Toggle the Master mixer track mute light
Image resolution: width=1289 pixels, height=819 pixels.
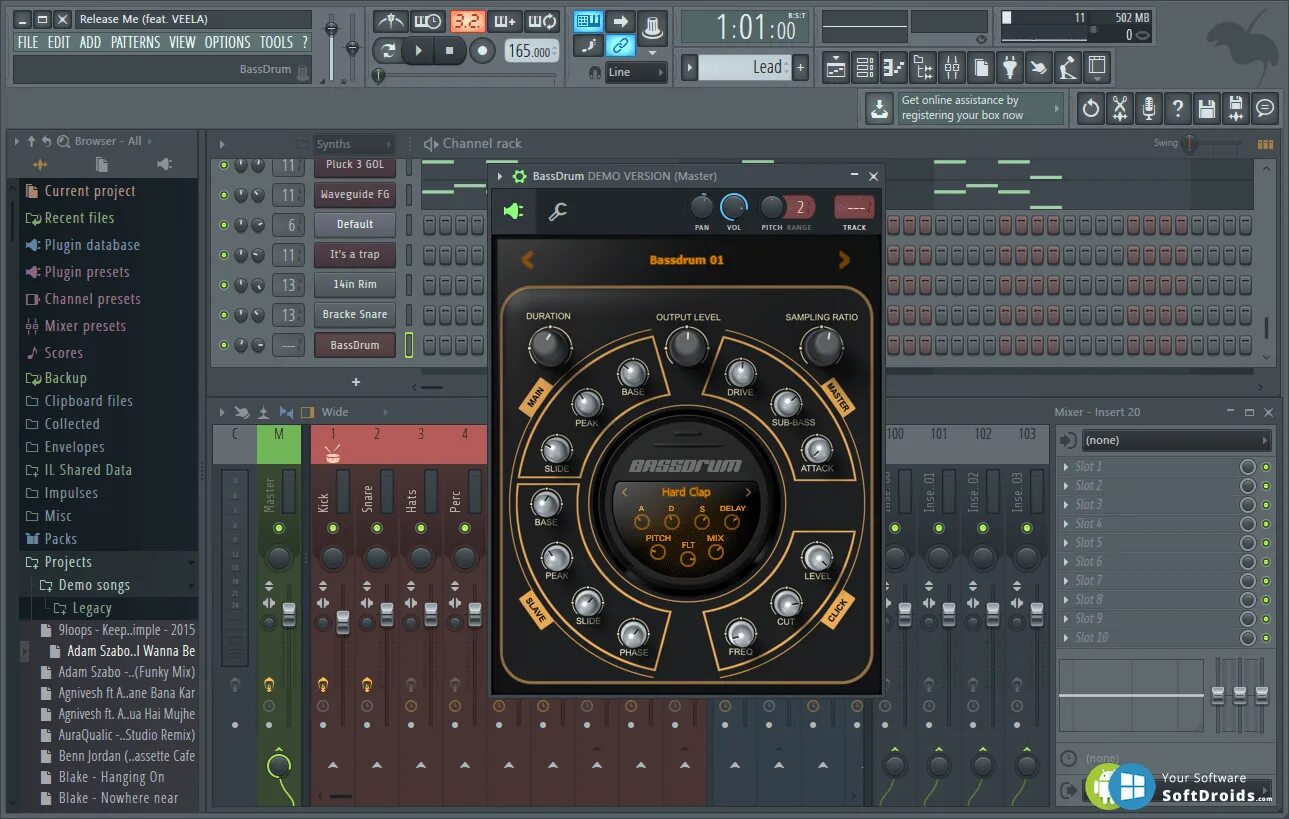(x=279, y=528)
